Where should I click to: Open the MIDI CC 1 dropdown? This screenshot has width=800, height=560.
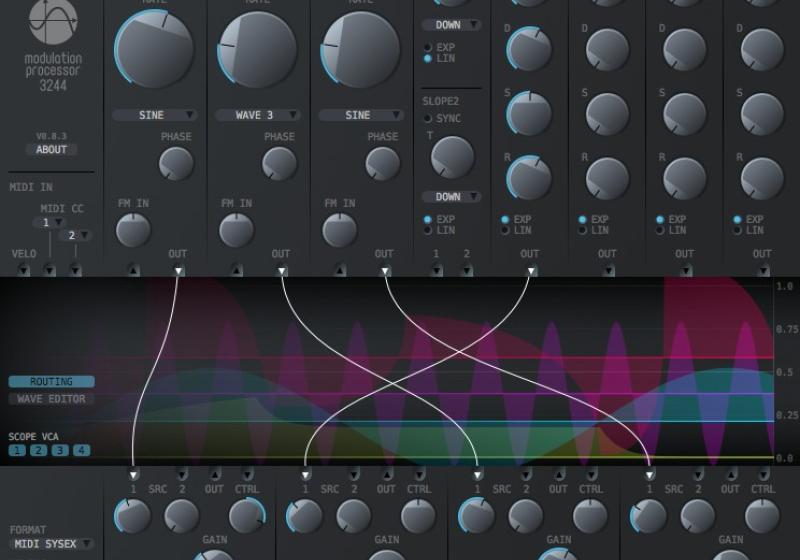coord(48,222)
